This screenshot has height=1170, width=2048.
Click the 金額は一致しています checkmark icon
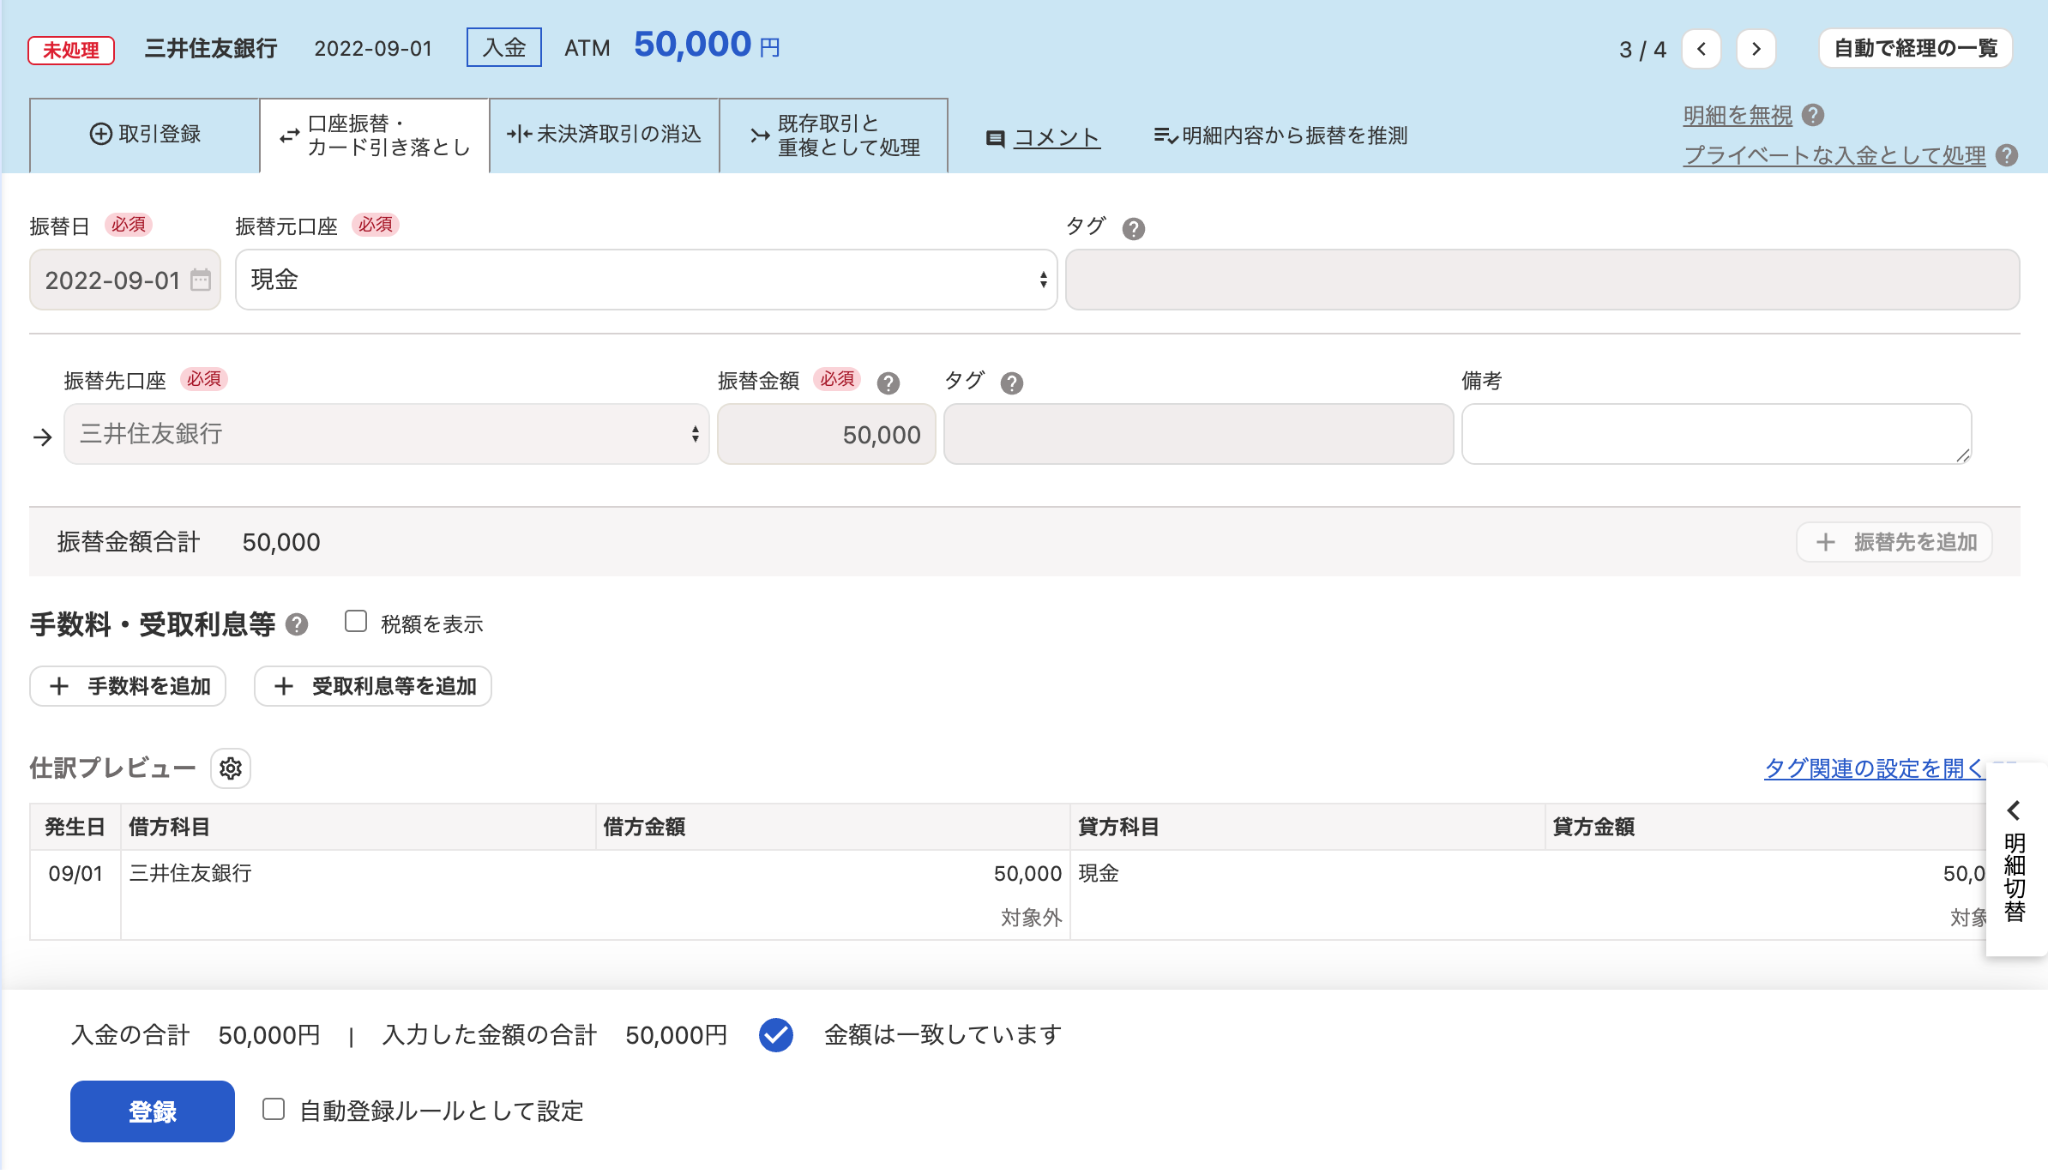pyautogui.click(x=776, y=1035)
